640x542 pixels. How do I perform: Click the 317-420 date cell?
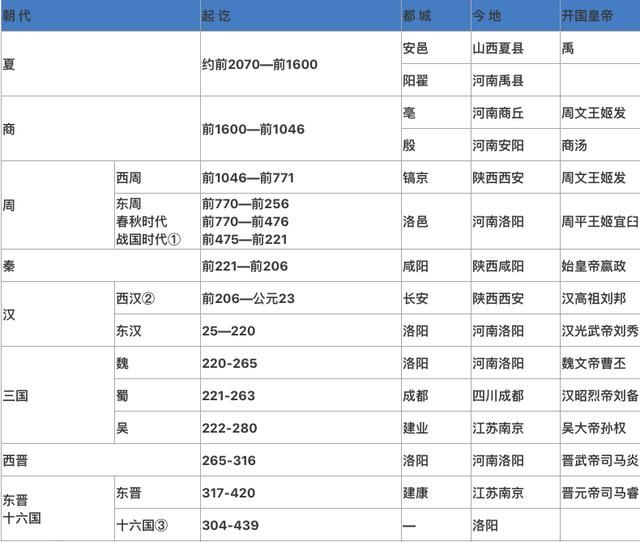[x=301, y=492]
